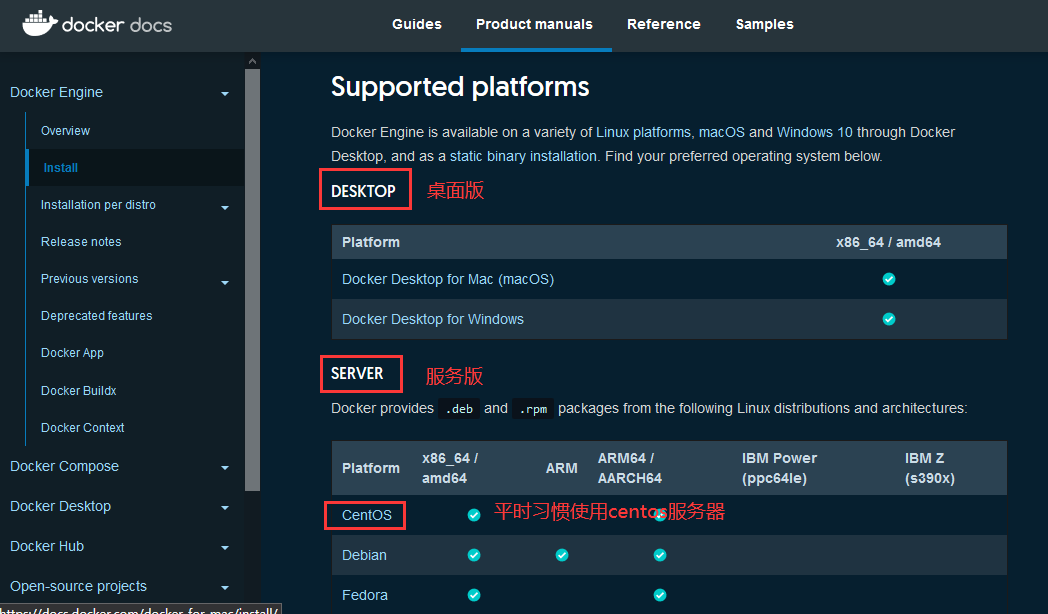Click the macOS link in paragraph
This screenshot has width=1048, height=614.
click(x=721, y=132)
